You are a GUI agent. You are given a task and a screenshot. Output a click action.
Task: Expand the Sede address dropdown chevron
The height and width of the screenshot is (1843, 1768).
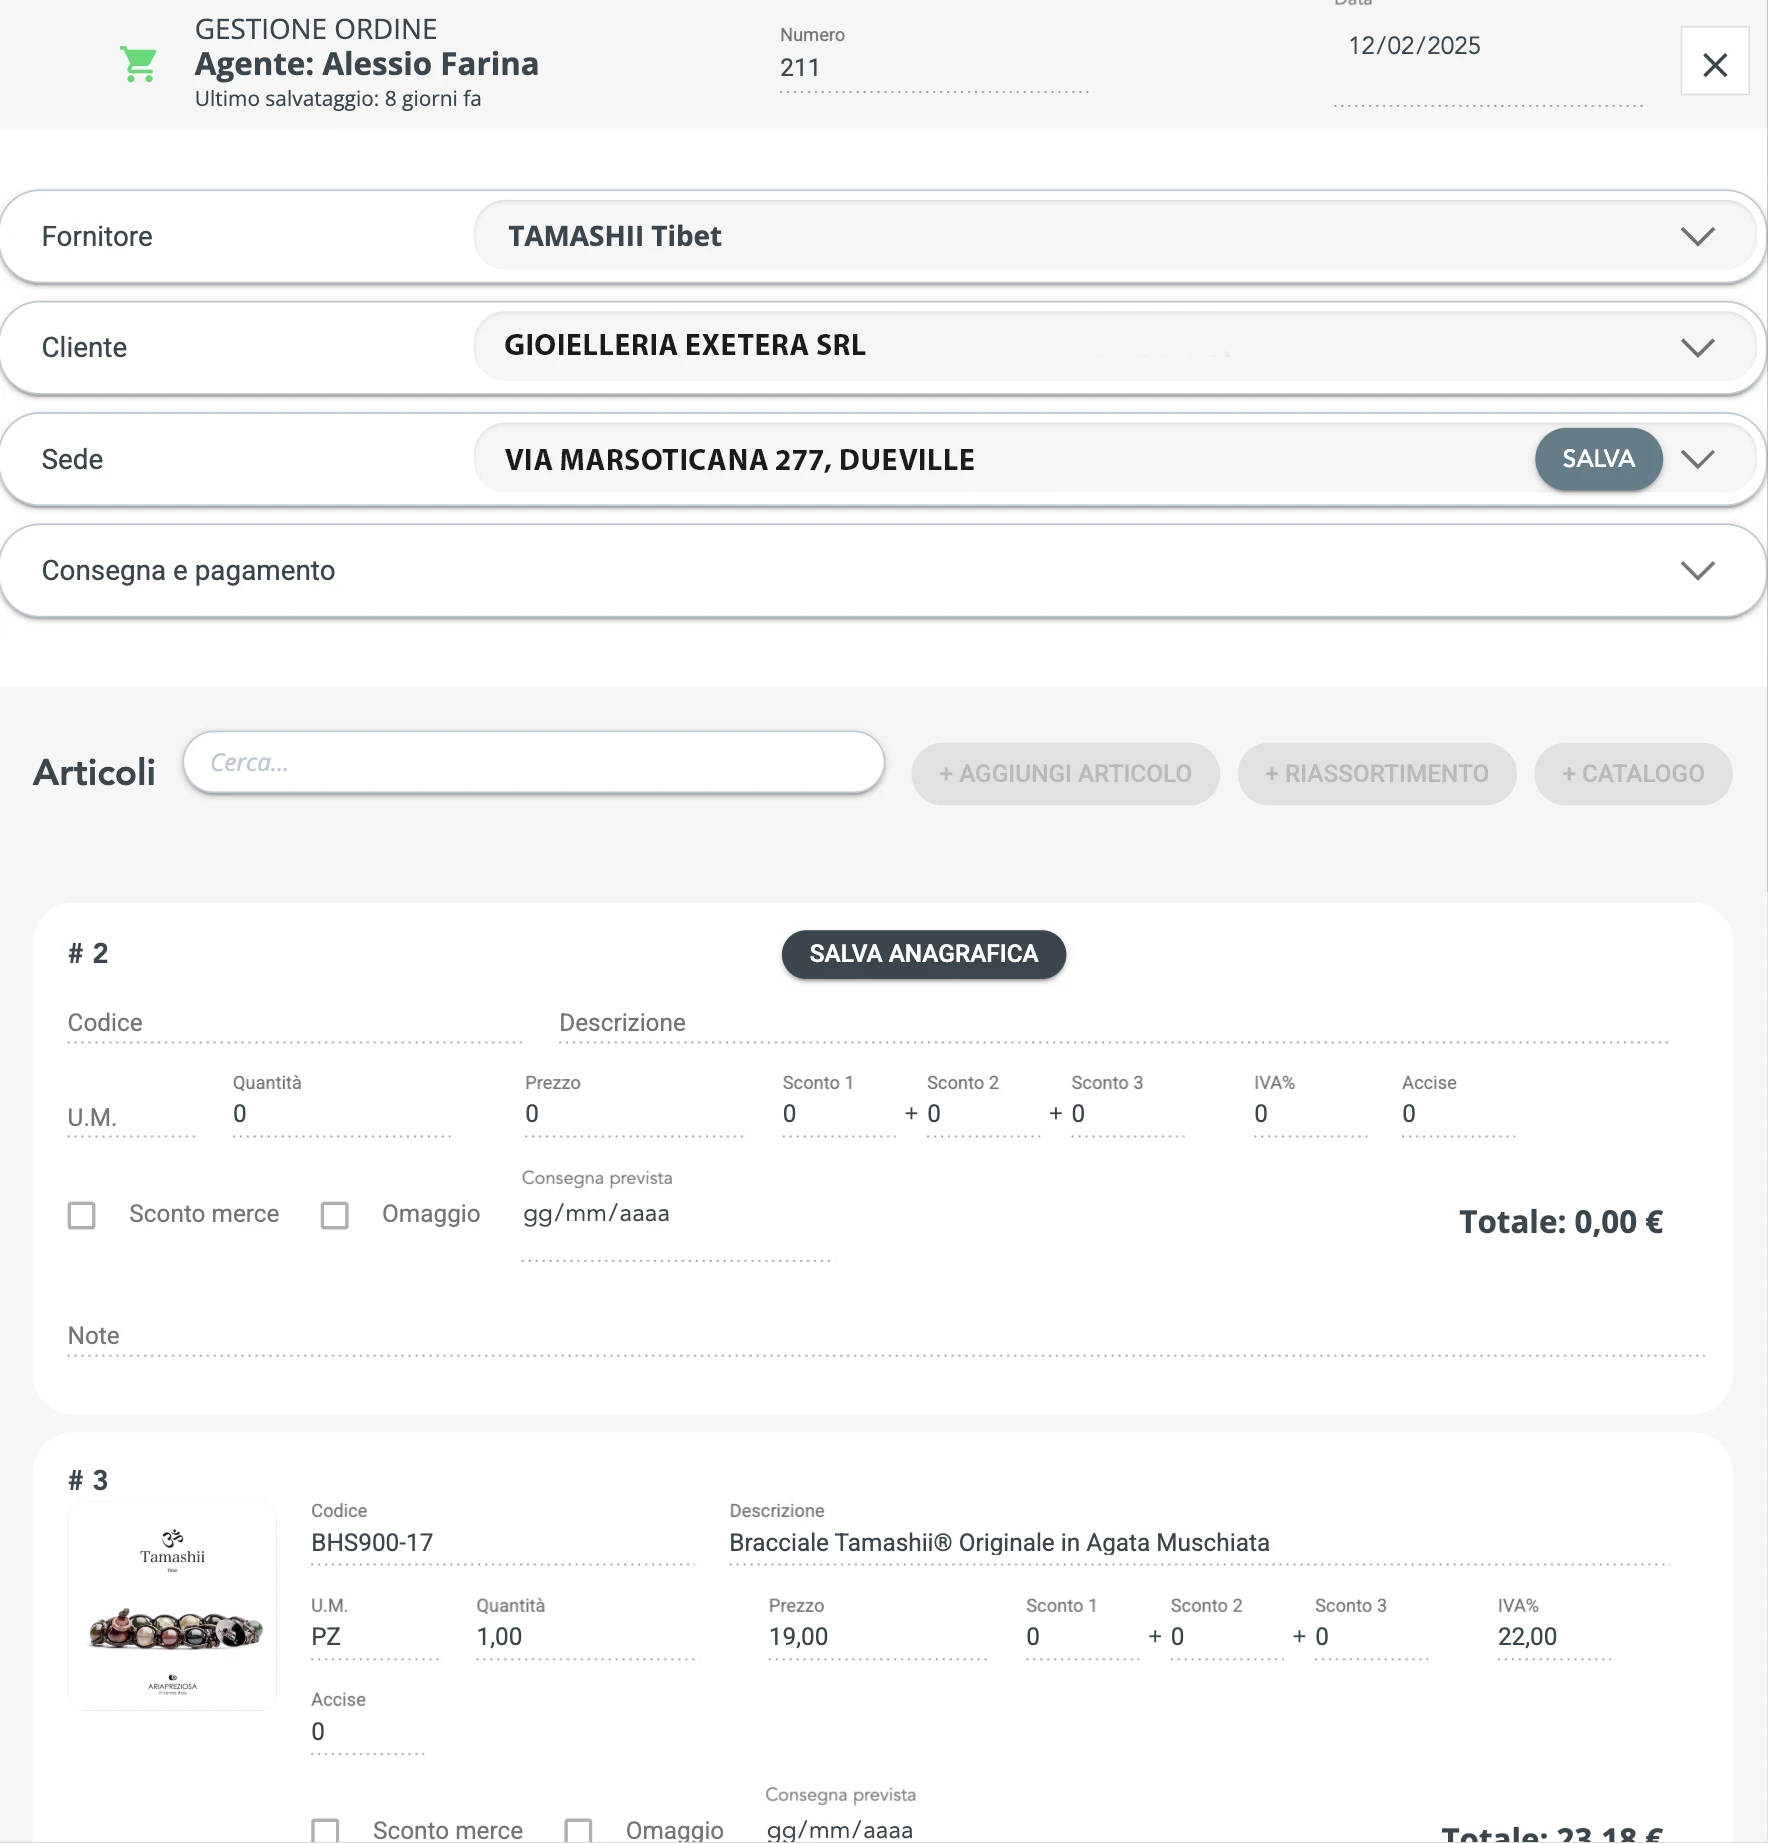[x=1697, y=459]
